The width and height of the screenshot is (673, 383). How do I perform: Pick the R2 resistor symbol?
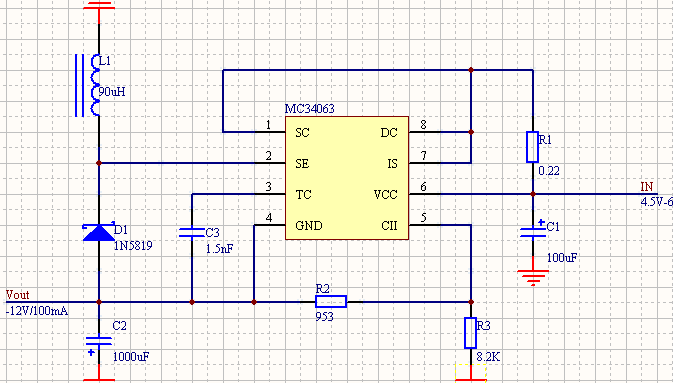331,301
